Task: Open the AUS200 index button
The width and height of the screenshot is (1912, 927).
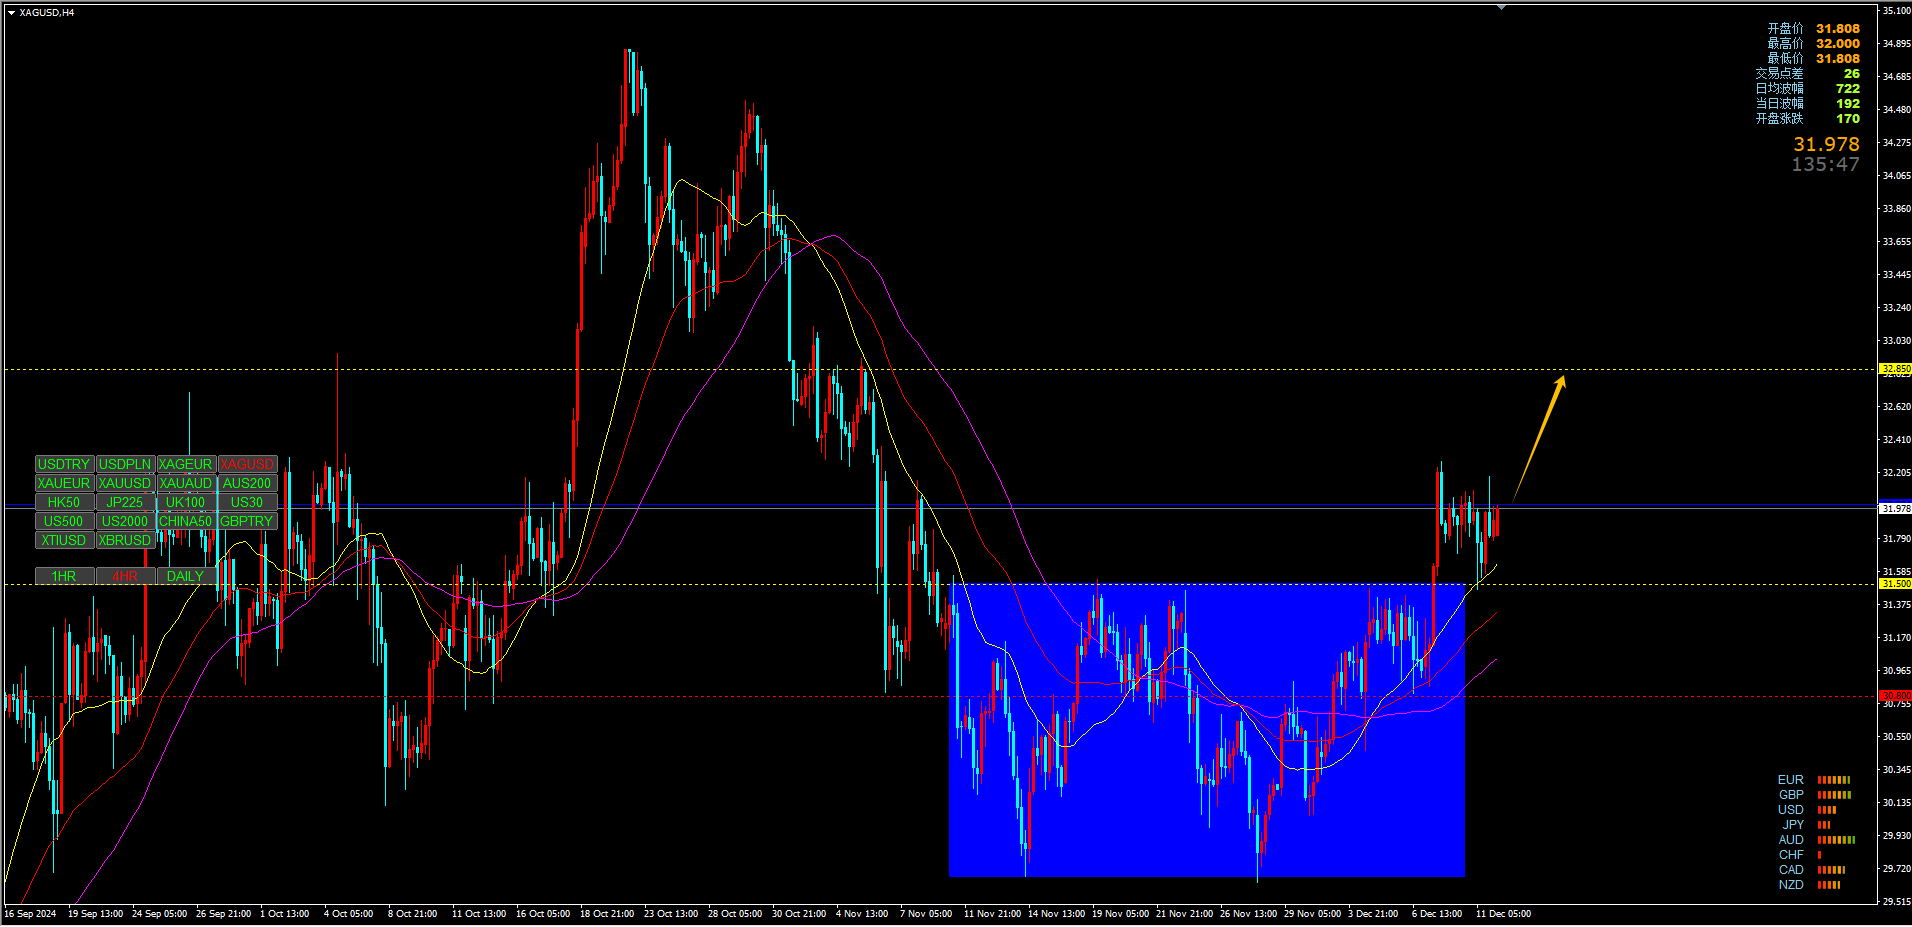Action: [247, 483]
